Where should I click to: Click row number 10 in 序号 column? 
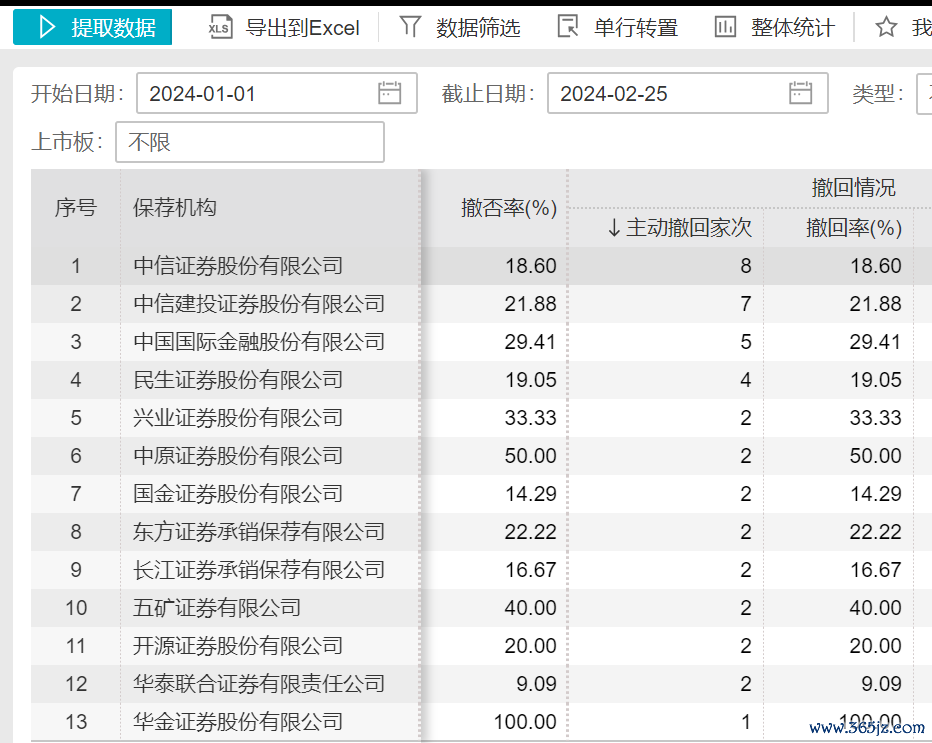(x=76, y=608)
